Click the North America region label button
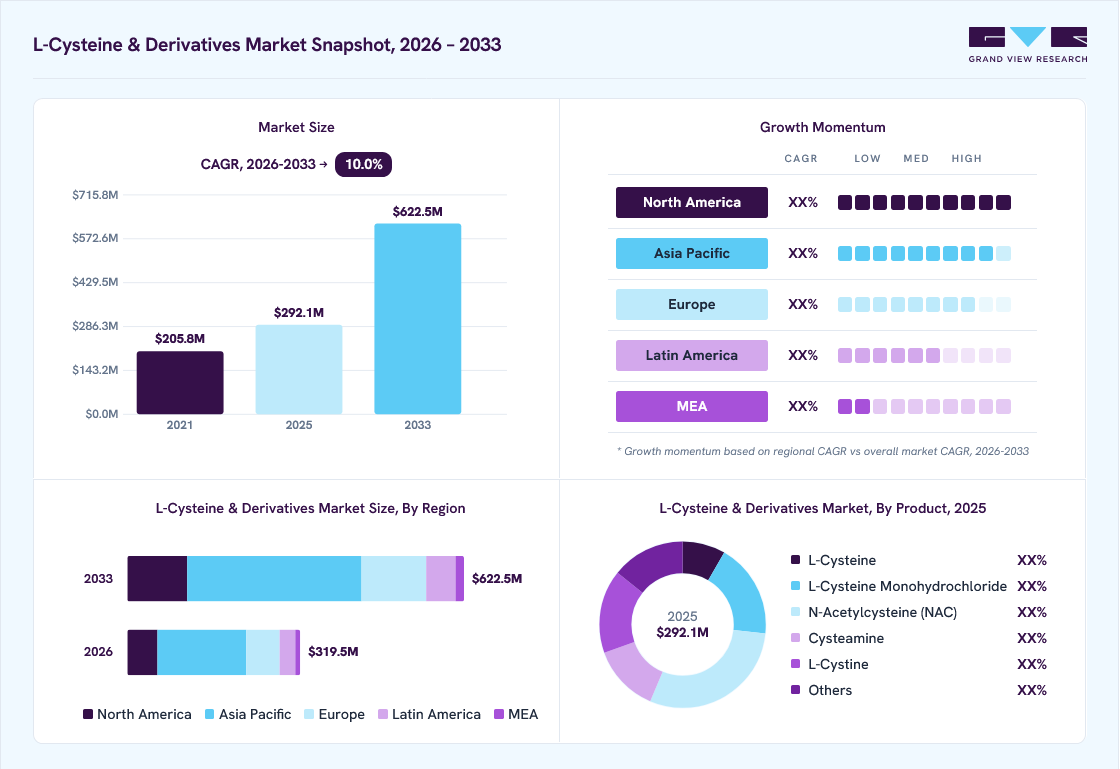This screenshot has height=769, width=1120. click(x=691, y=202)
